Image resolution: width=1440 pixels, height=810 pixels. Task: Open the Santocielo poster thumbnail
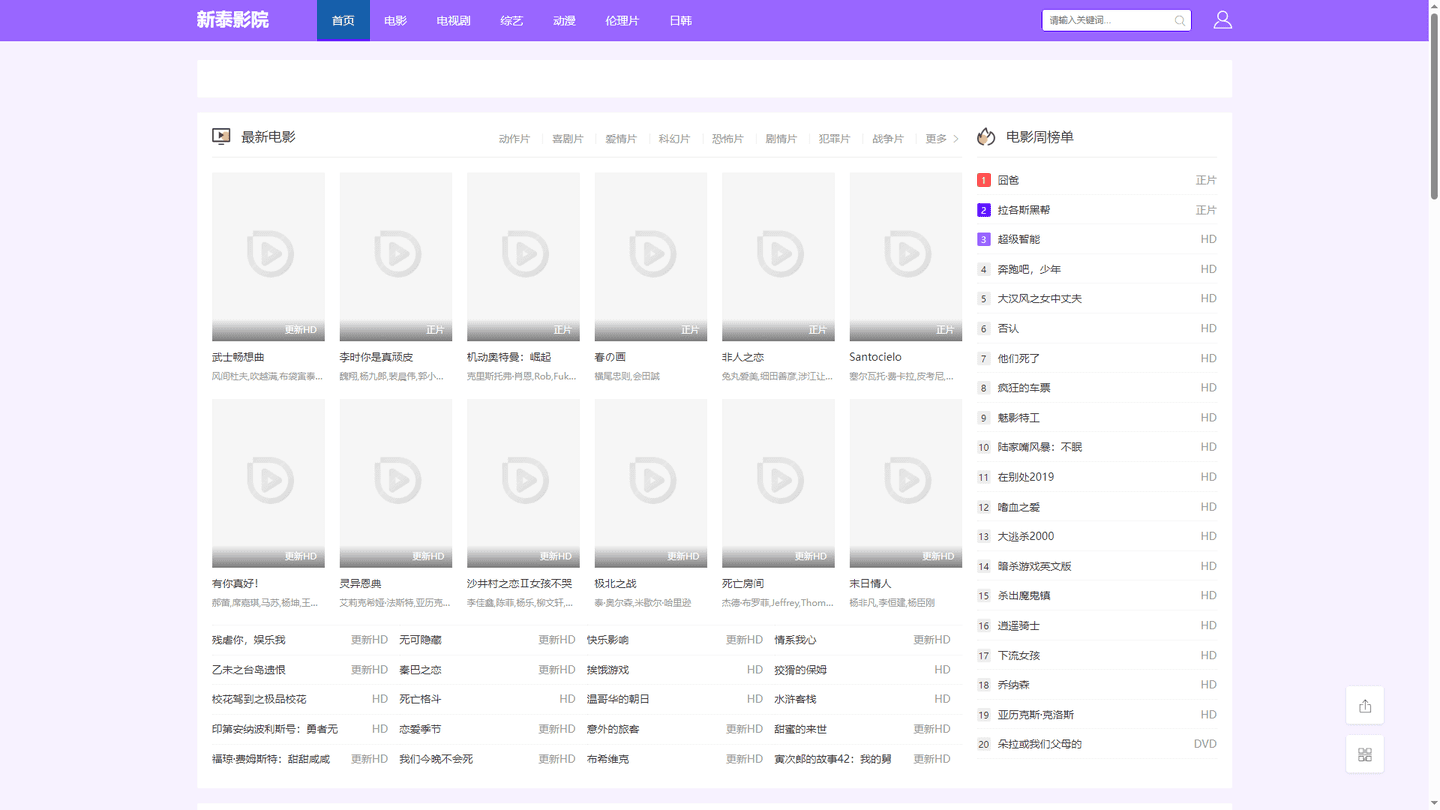[x=906, y=257]
